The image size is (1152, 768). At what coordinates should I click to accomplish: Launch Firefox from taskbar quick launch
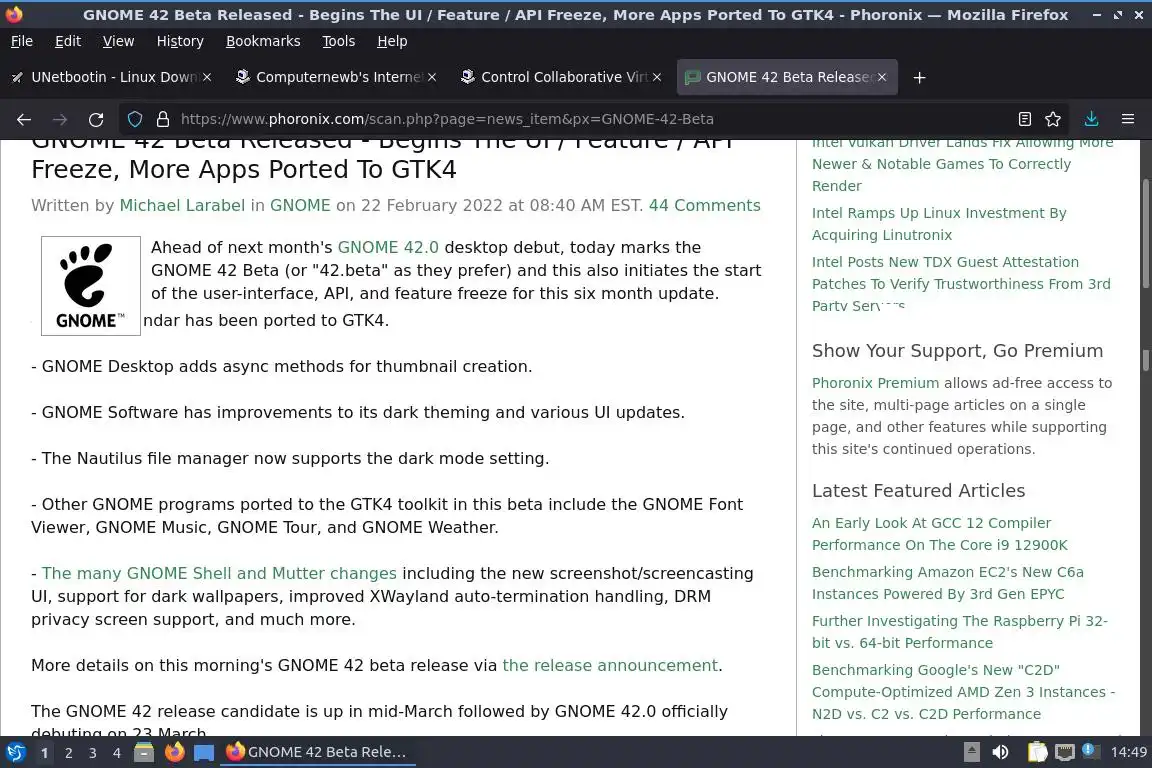click(174, 753)
